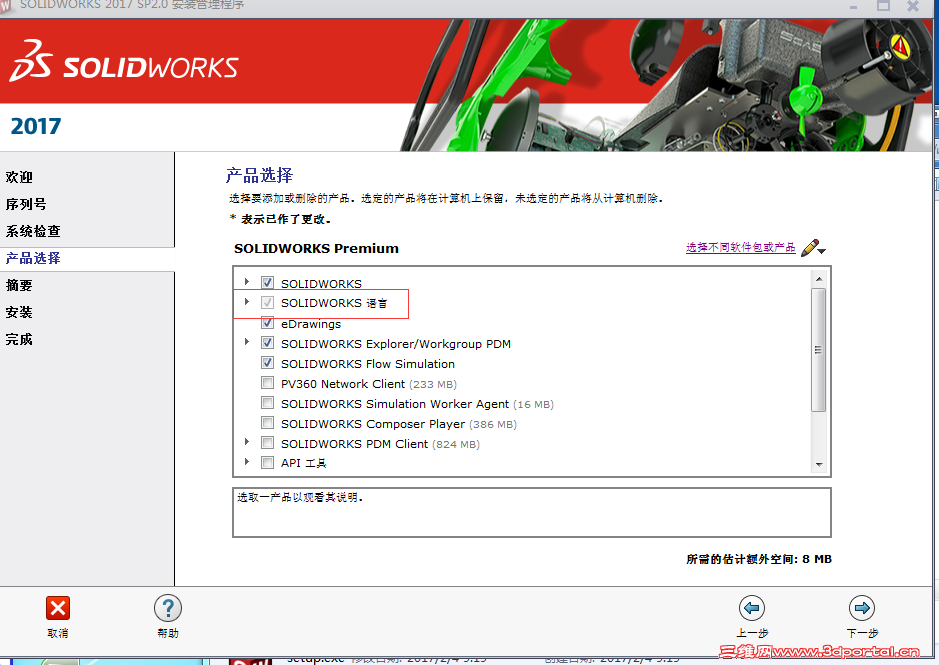Expand the SOLIDWORKS PDM Client node
939x665 pixels.
[x=247, y=442]
